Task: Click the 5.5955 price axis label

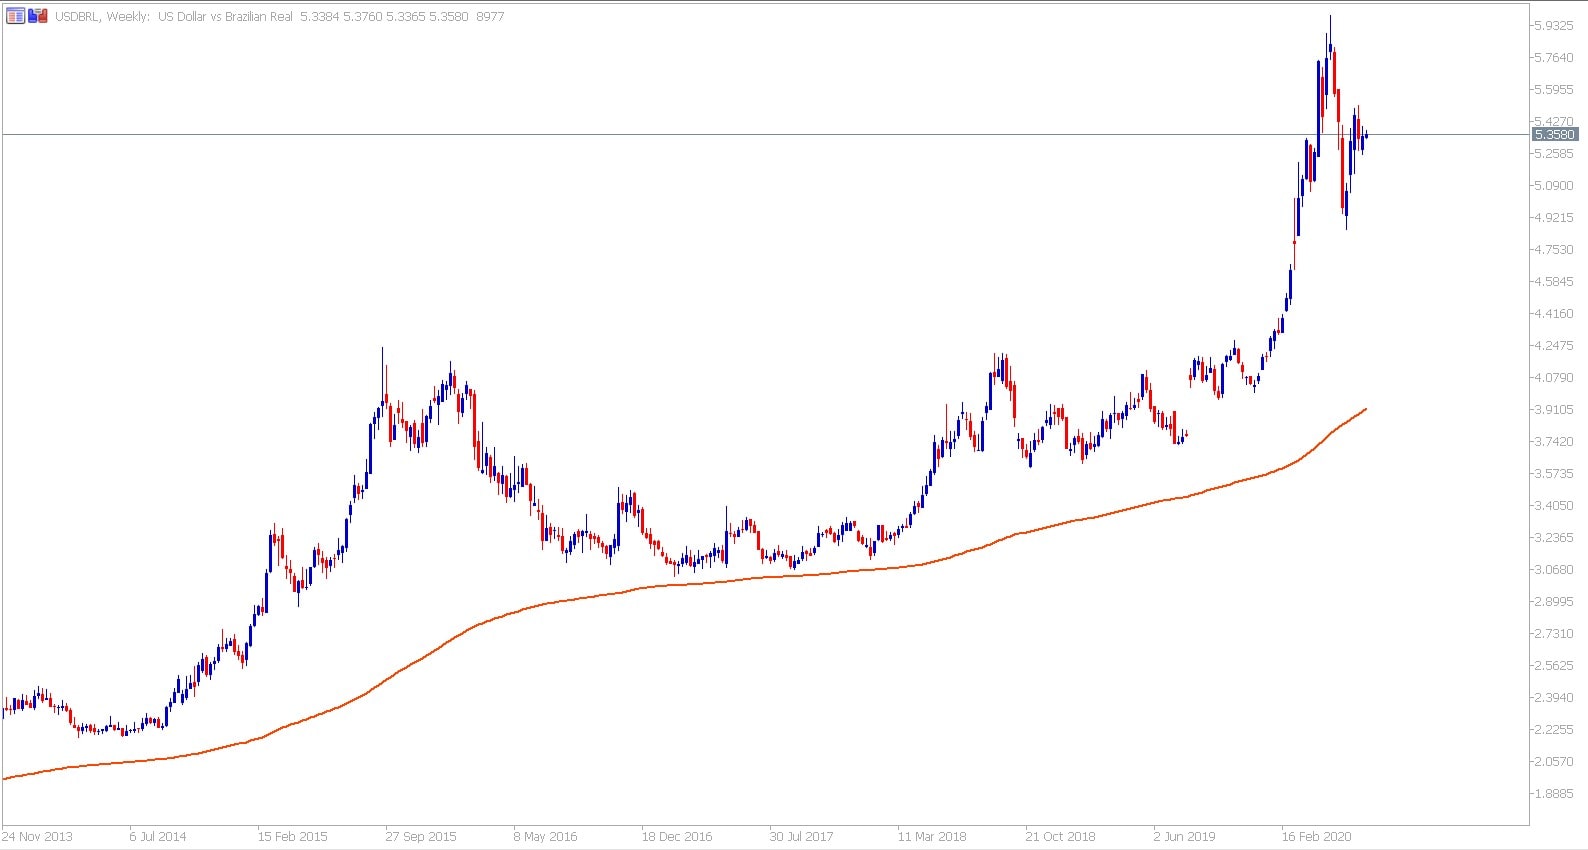Action: (x=1553, y=90)
